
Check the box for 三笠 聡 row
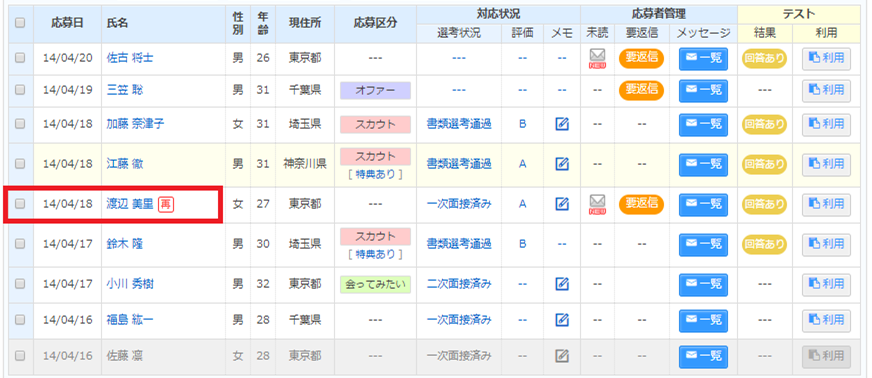tap(20, 90)
